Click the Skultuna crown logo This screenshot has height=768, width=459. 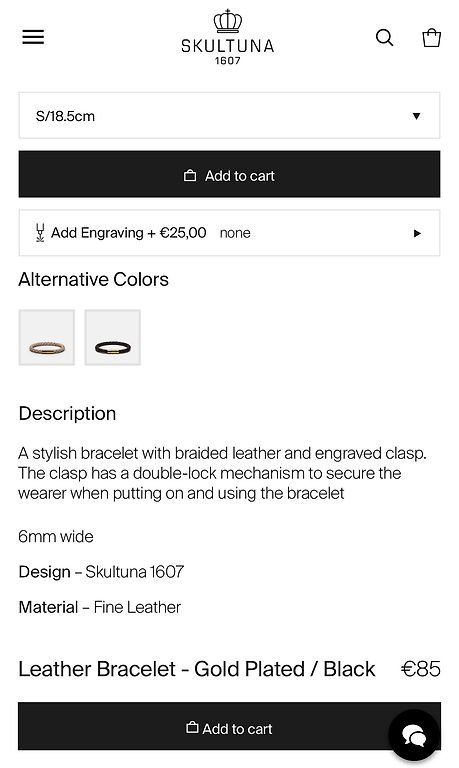(228, 21)
